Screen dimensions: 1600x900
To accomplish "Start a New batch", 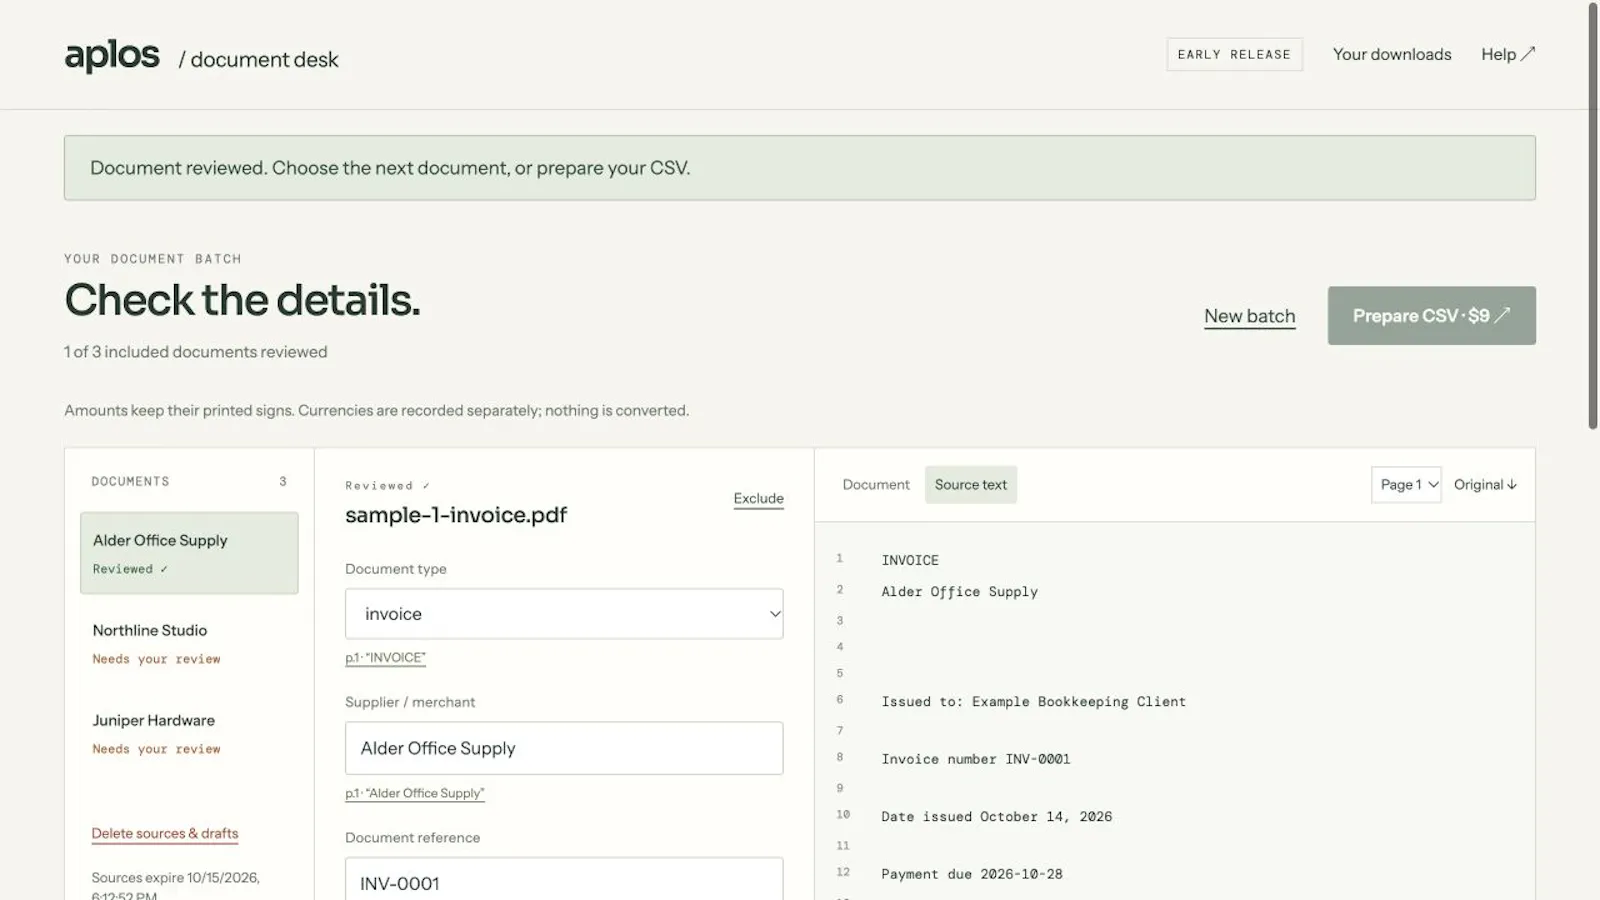I will coord(1249,316).
